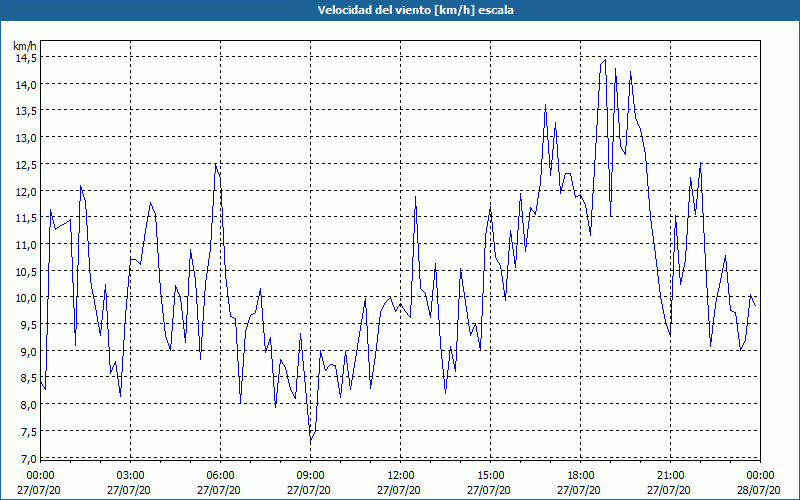Click the 28/07/20 date label

(x=759, y=490)
